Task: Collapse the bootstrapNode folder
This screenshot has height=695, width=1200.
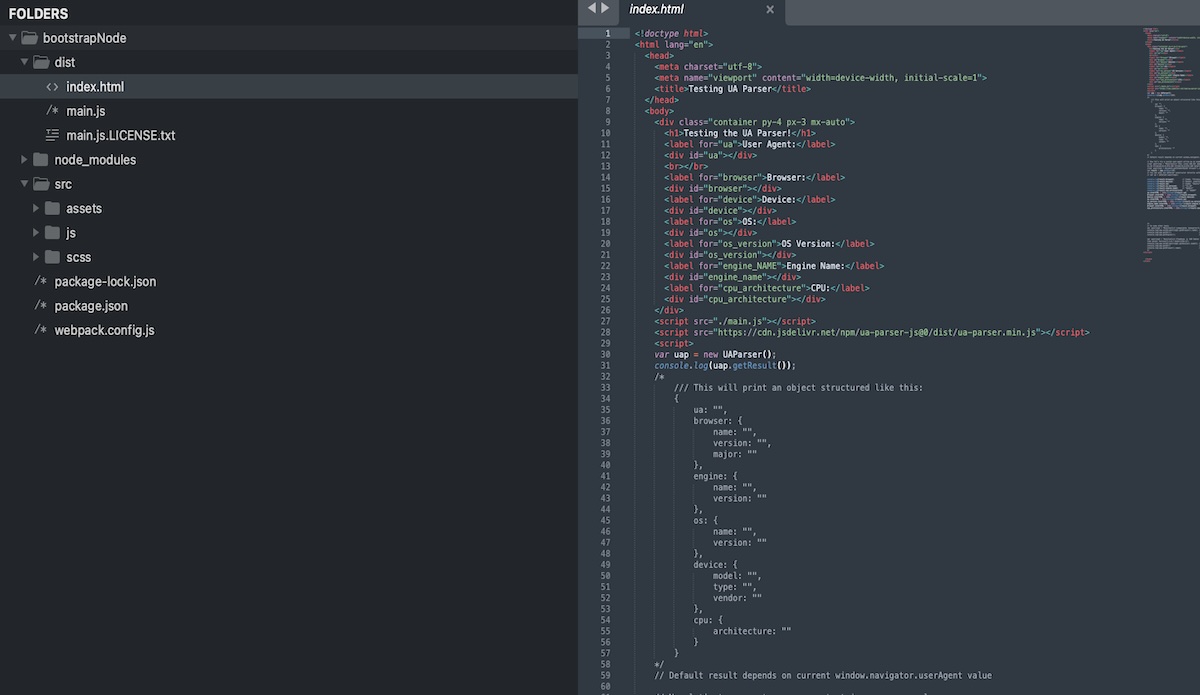Action: tap(13, 38)
